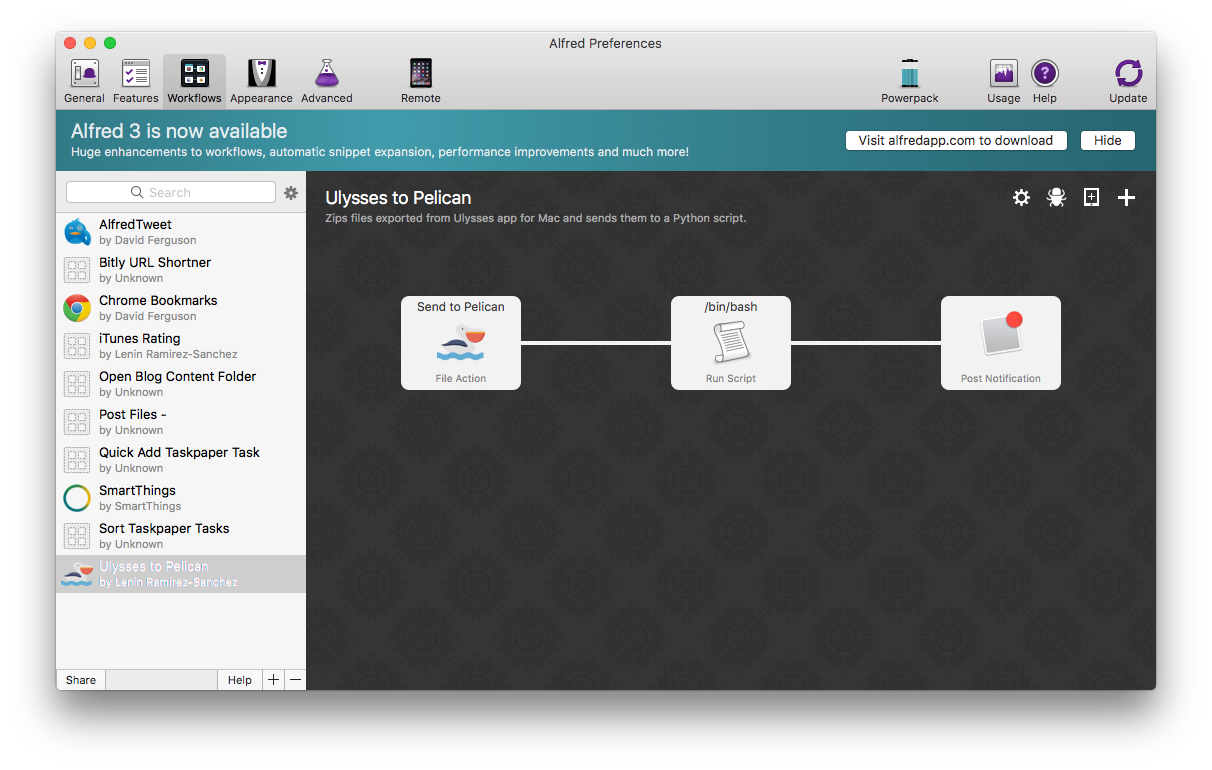Click the Quick Add Taskpaper Task placeholder icon
This screenshot has height=770, width=1212.
coord(77,460)
